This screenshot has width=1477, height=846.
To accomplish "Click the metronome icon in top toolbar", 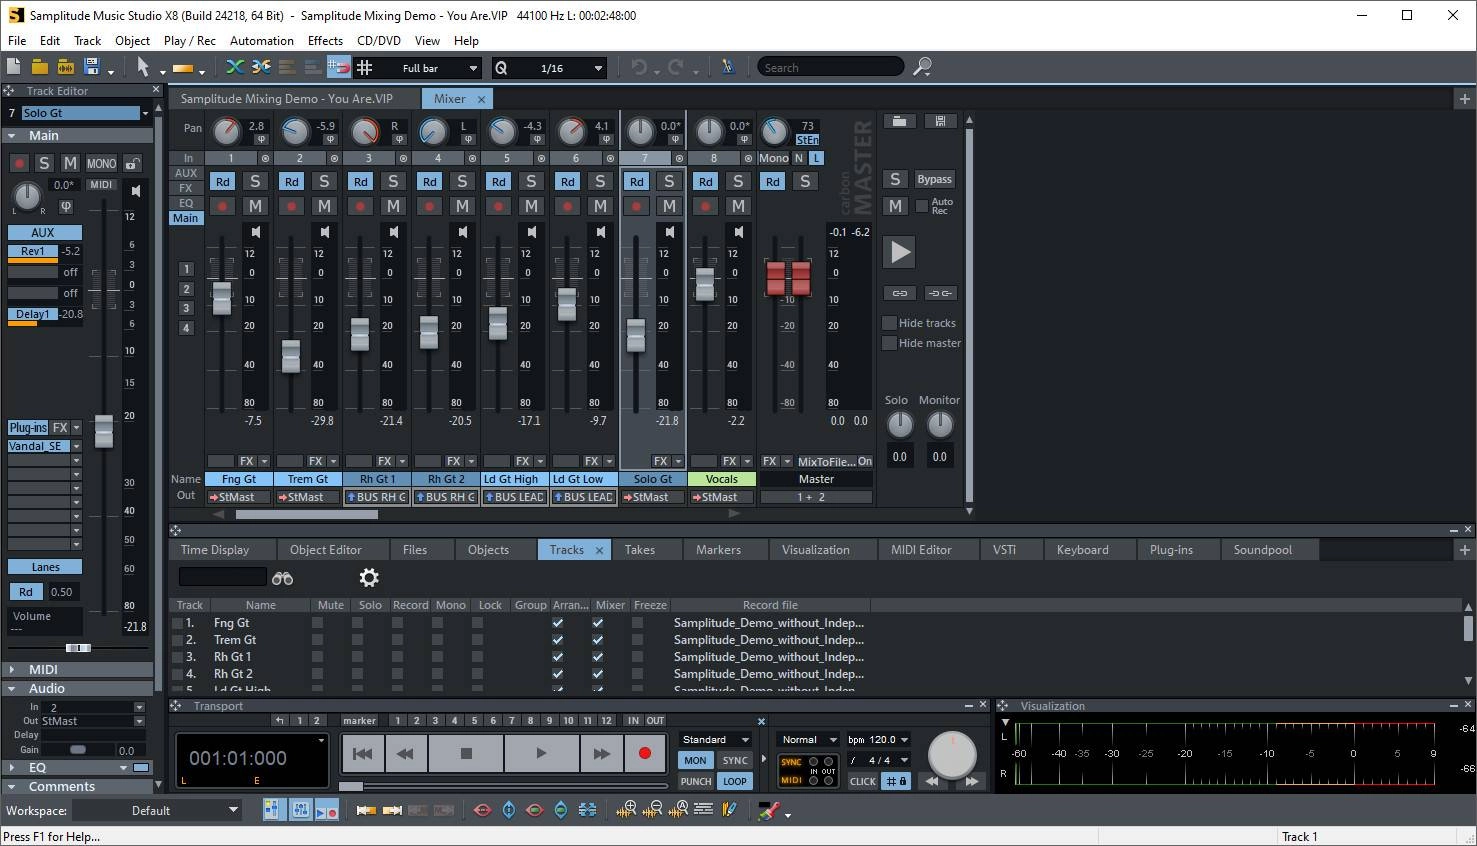I will [728, 67].
